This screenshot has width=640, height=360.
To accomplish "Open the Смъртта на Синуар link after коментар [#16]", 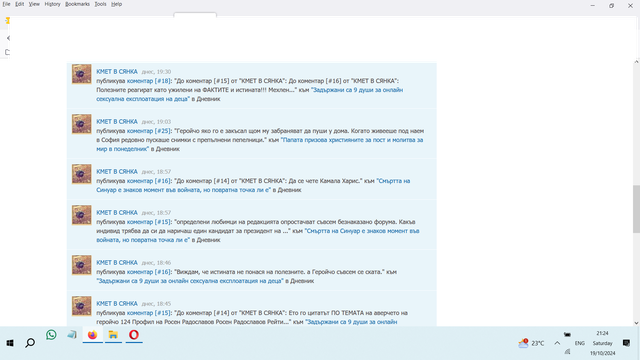I will pos(253,185).
